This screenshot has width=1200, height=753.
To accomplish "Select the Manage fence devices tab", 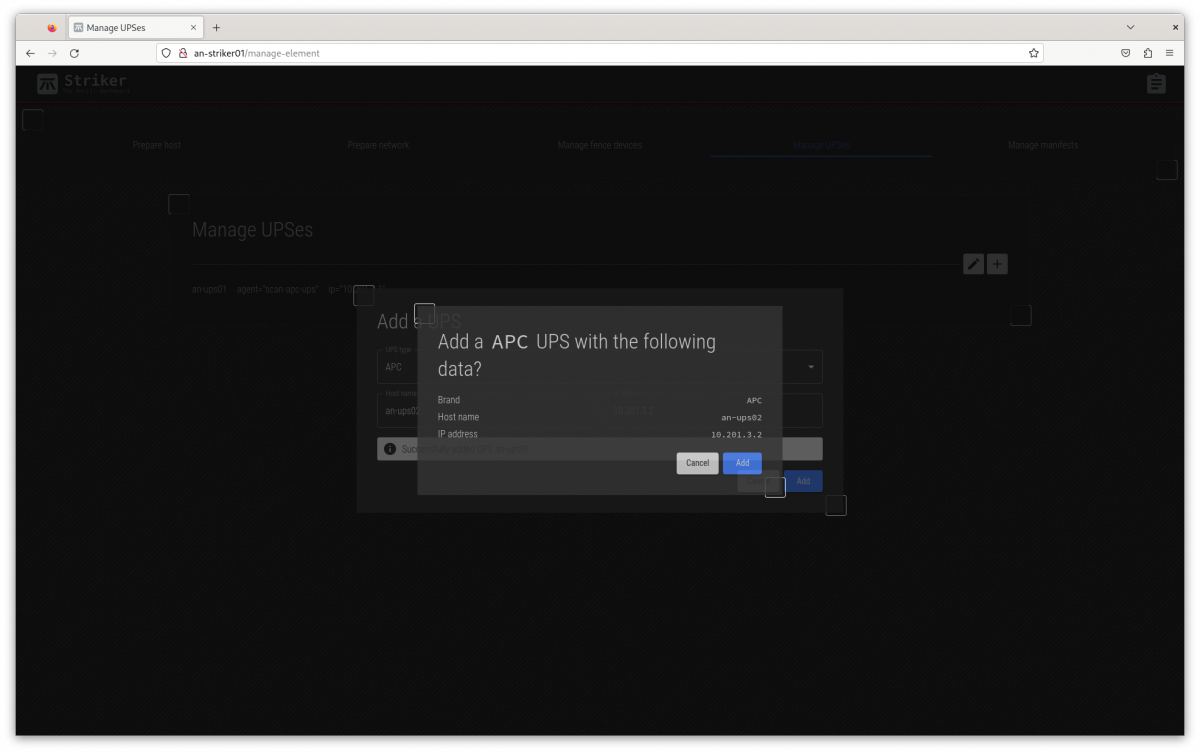I will [600, 145].
